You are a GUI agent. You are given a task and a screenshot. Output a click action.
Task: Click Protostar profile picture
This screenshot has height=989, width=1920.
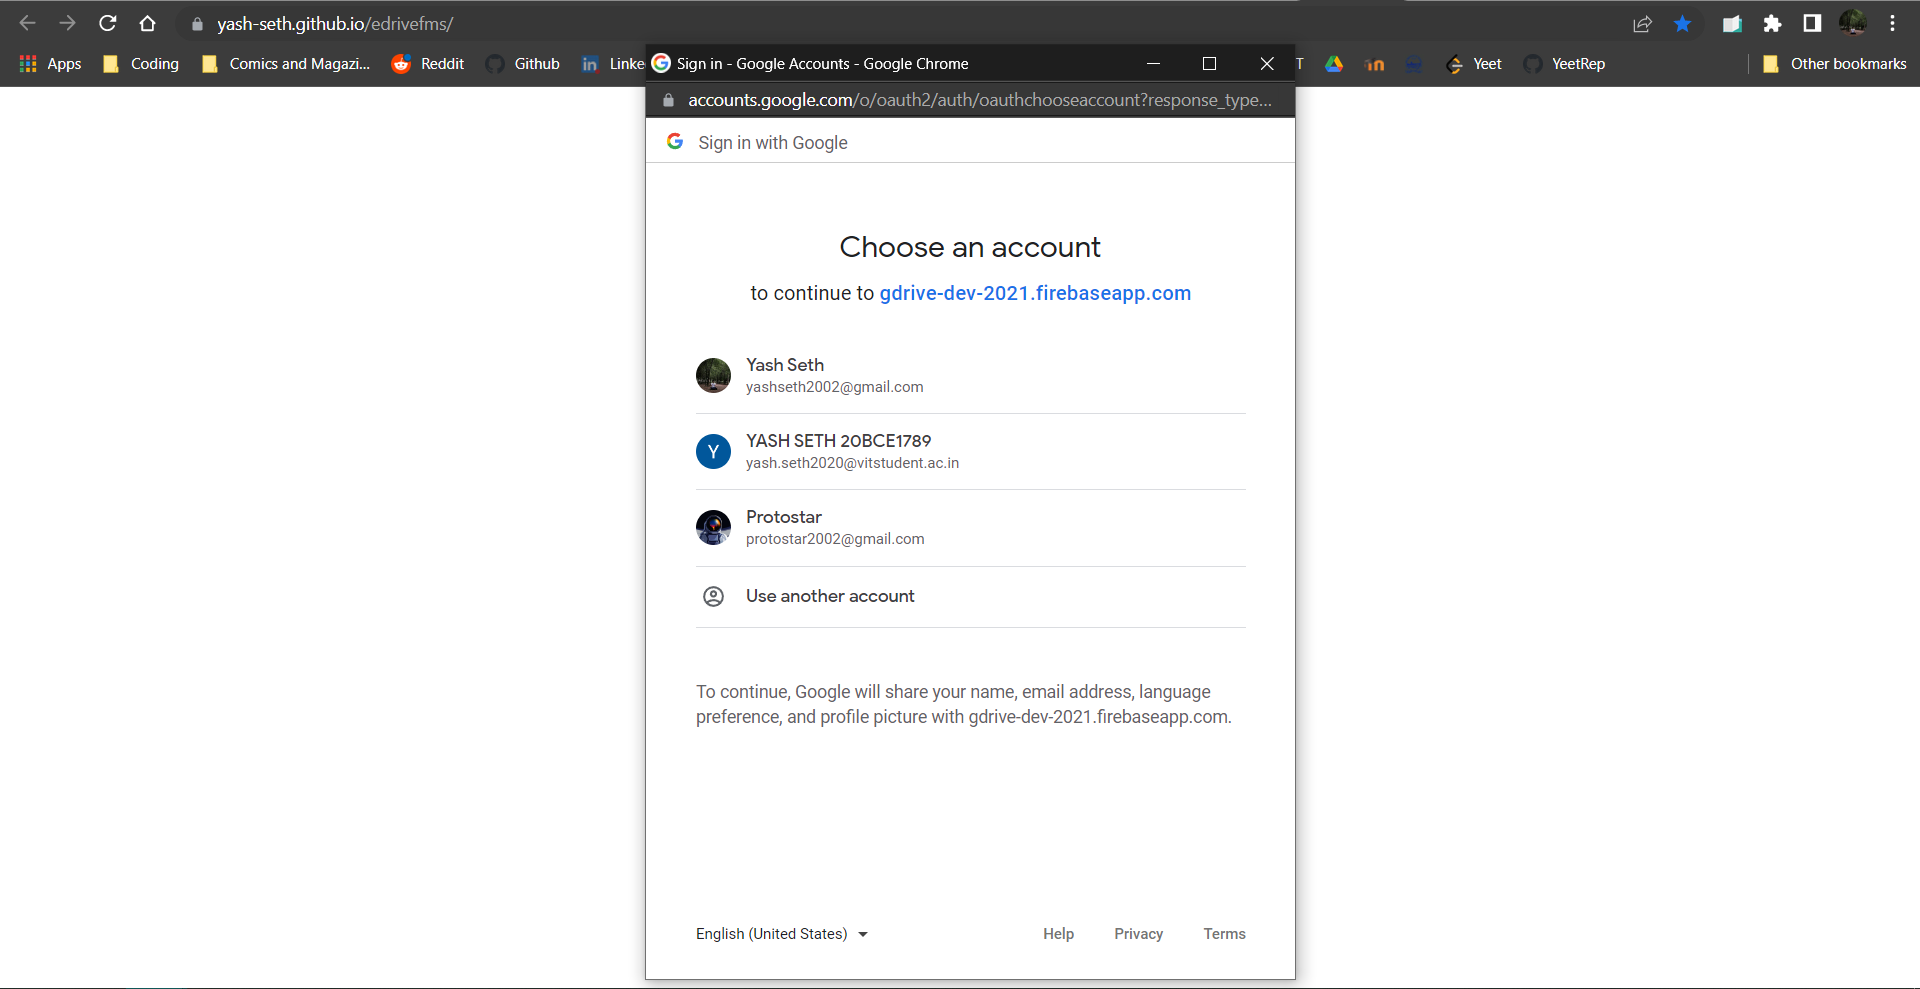[713, 527]
